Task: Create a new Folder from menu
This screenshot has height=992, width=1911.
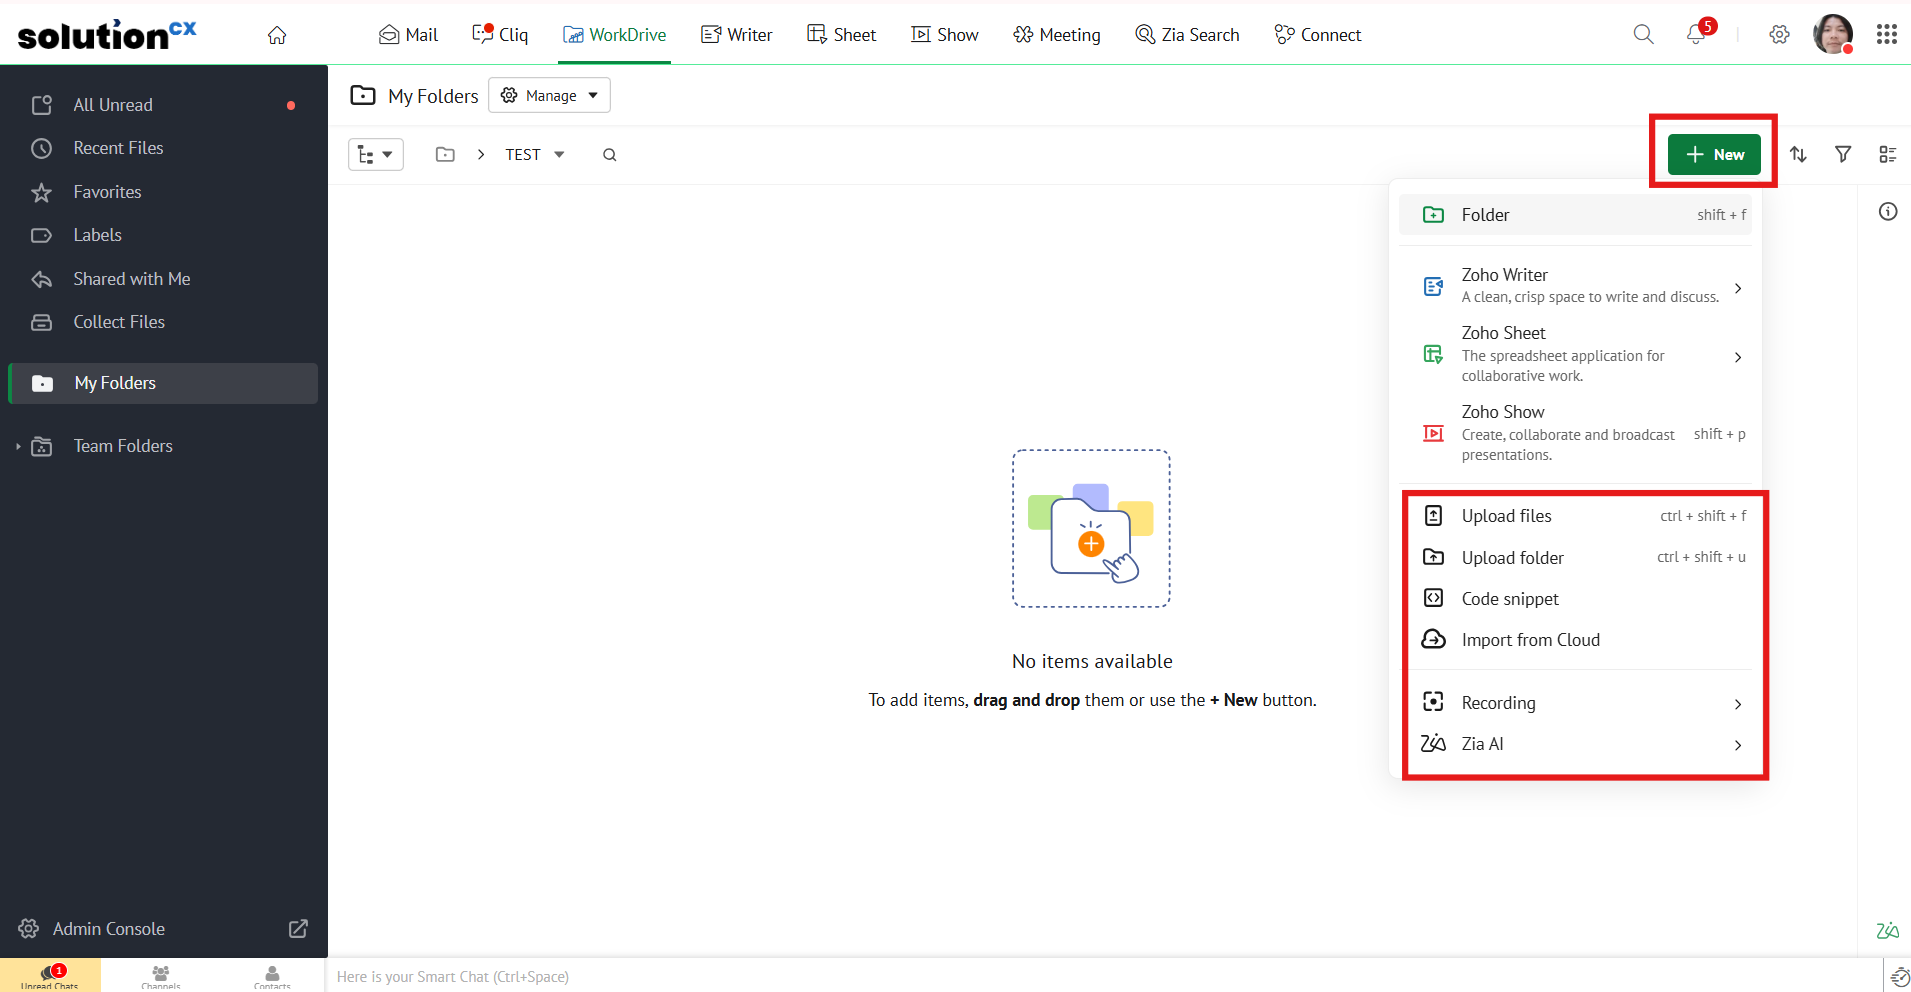Action: (1575, 215)
